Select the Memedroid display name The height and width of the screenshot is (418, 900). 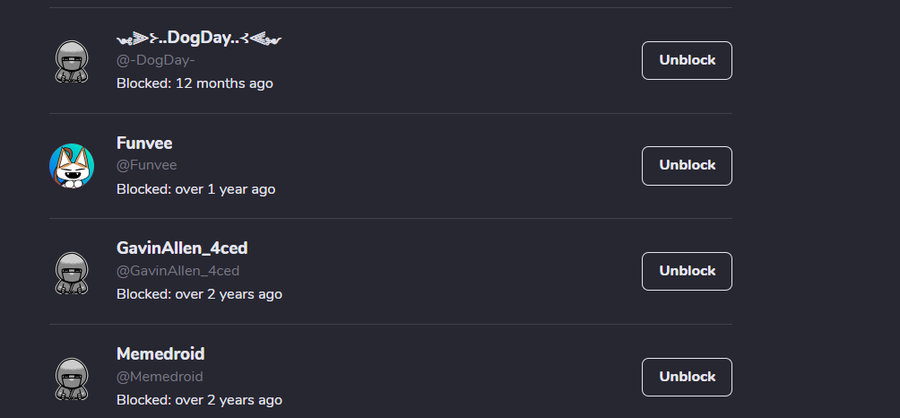160,354
